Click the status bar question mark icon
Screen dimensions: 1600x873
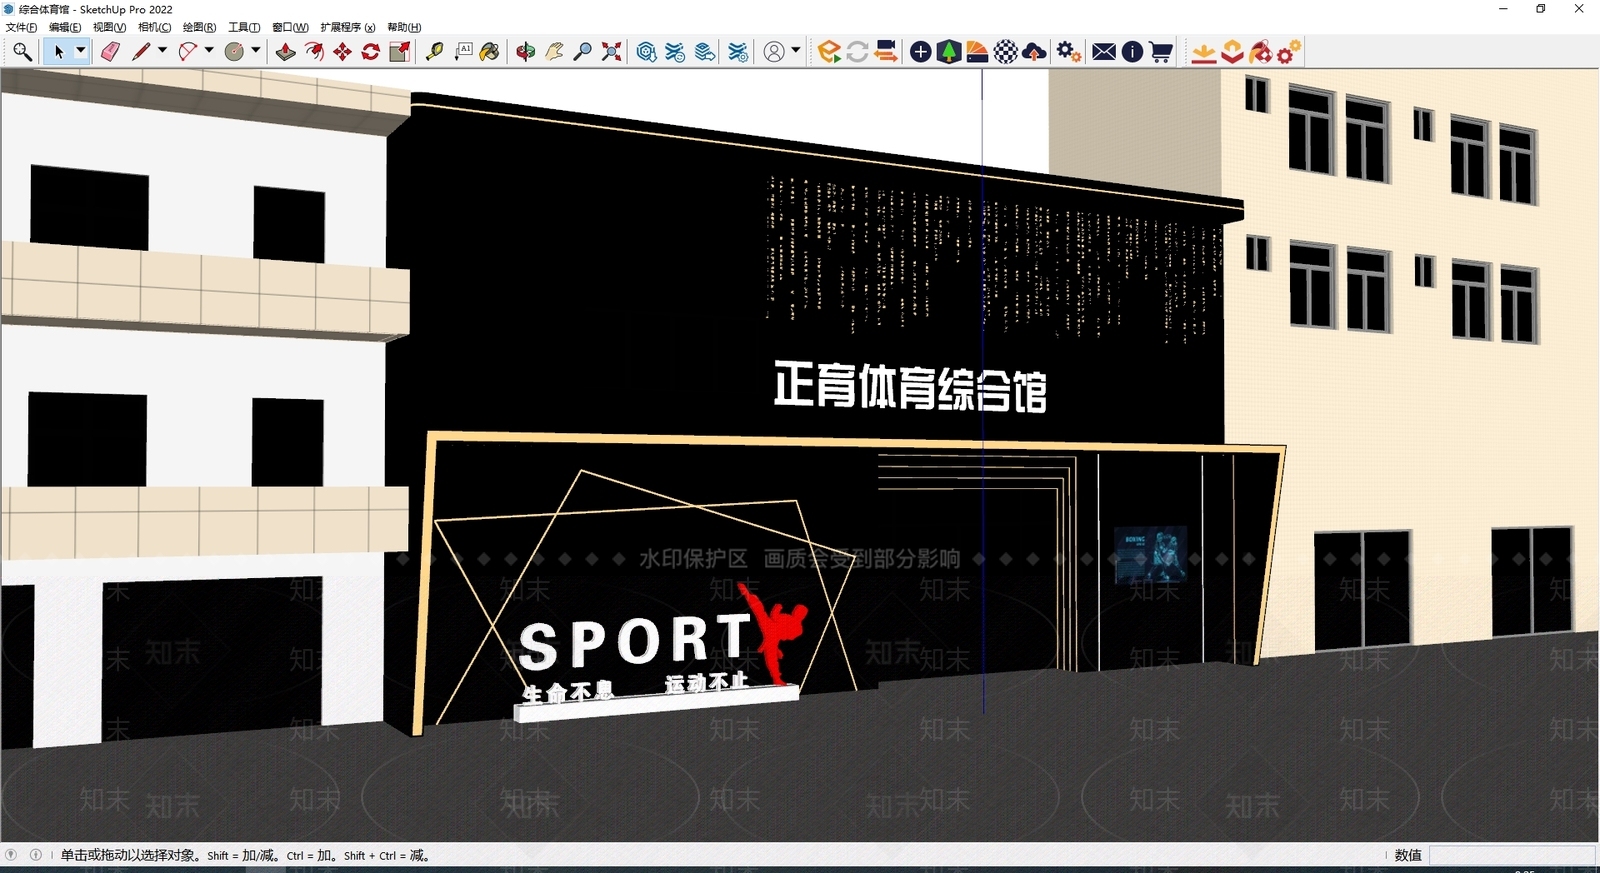click(11, 855)
